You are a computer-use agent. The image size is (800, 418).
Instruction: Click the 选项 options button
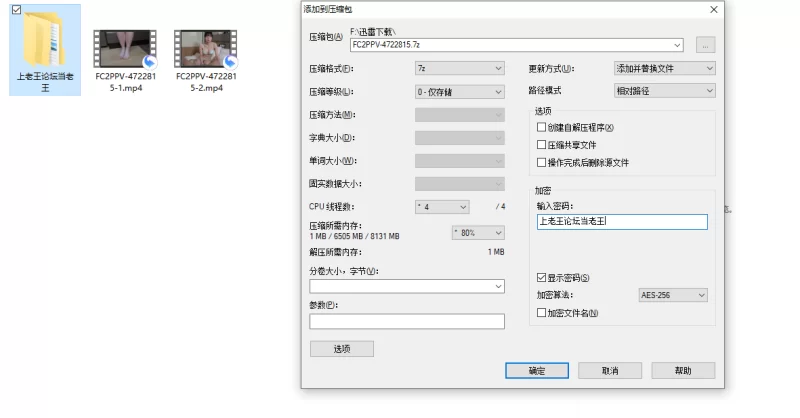341,349
